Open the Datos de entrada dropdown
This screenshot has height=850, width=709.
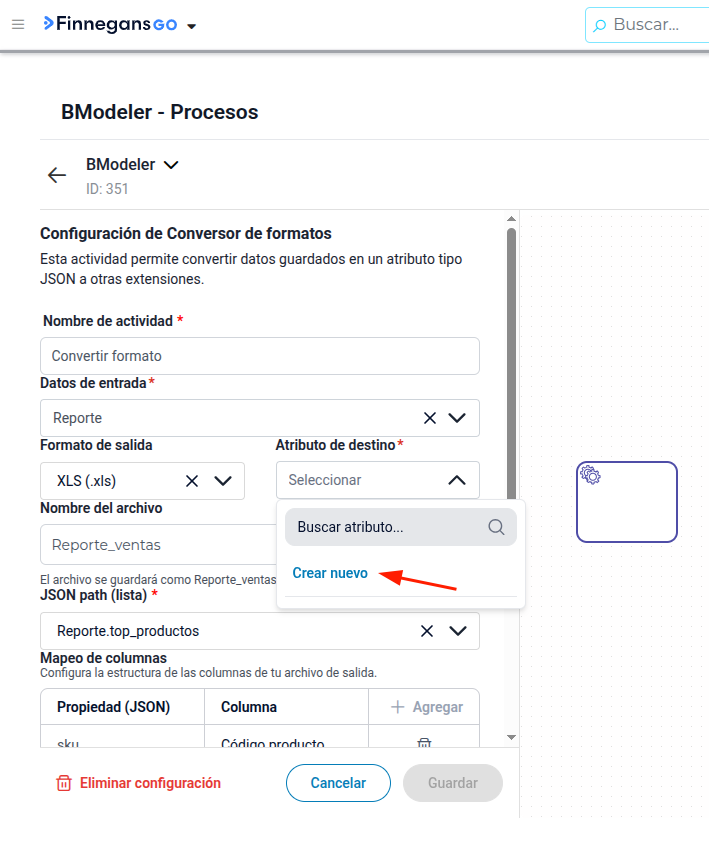point(457,418)
